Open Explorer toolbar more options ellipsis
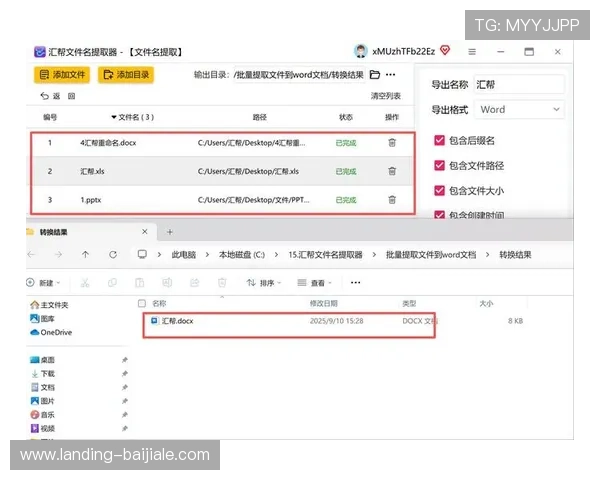 click(x=355, y=282)
